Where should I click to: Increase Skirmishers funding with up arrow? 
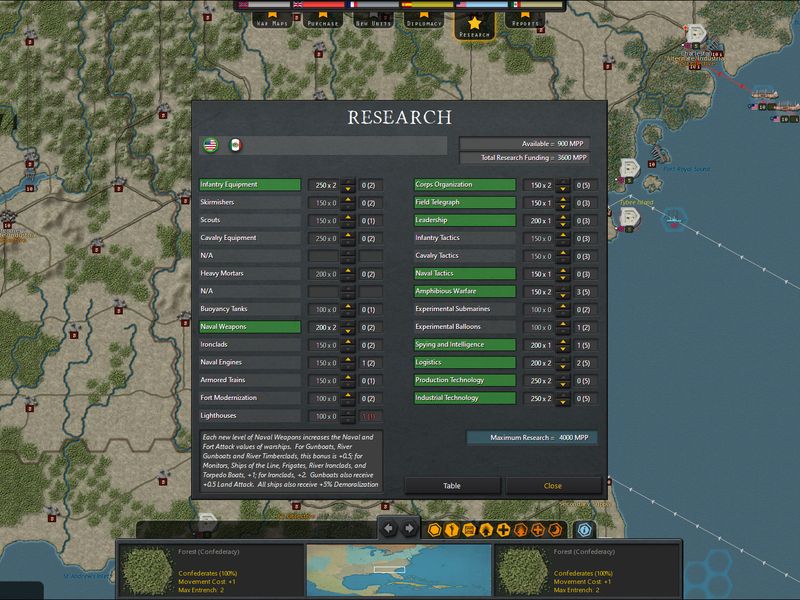tap(348, 199)
